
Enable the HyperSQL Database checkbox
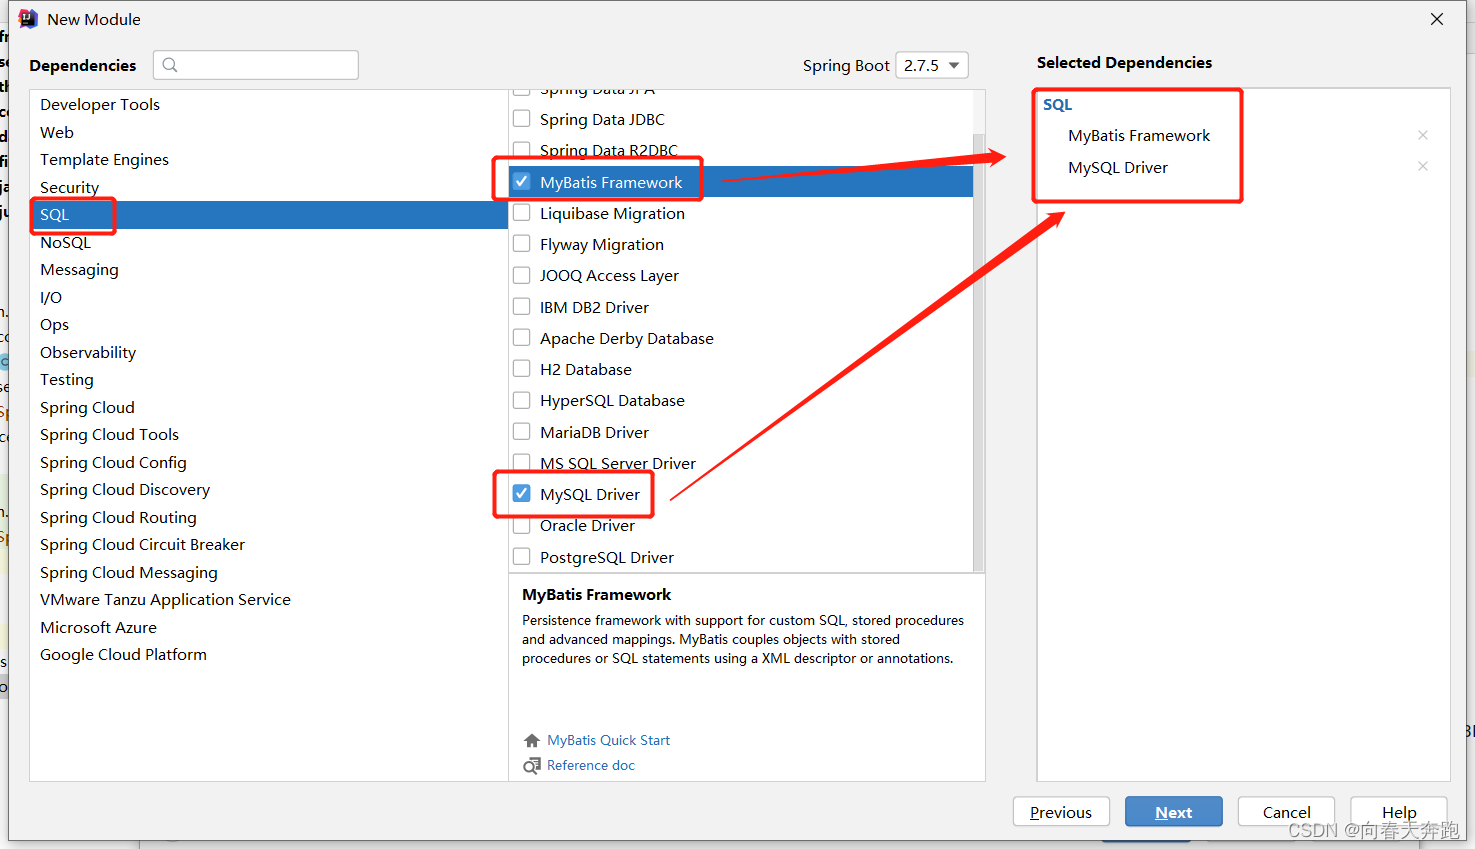[x=522, y=400]
